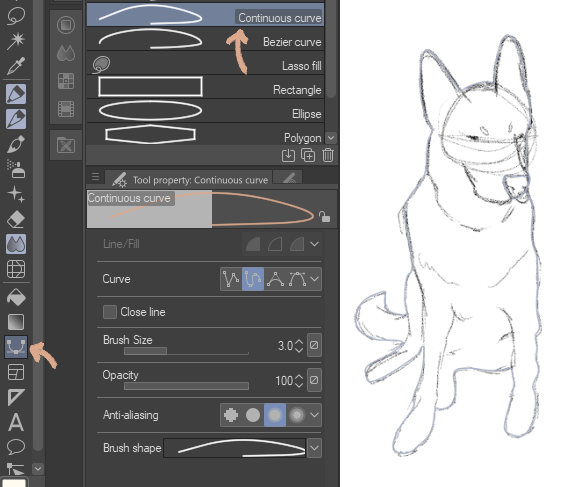Click the main color swatch below toolbar
The width and height of the screenshot is (565, 487).
coord(14,483)
